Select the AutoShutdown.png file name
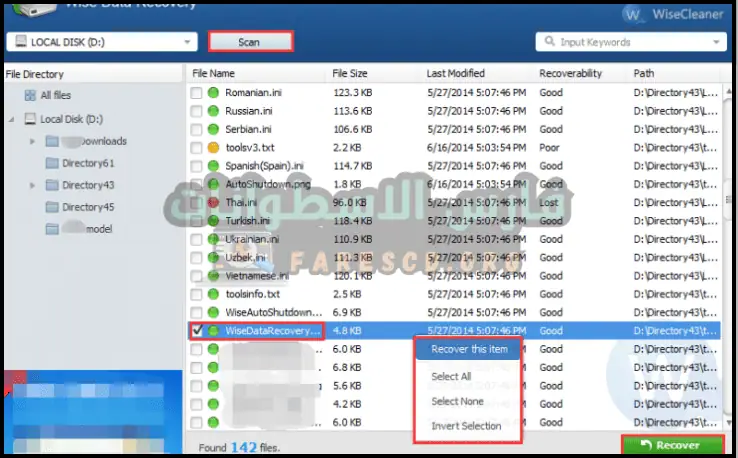738x458 pixels. point(268,184)
